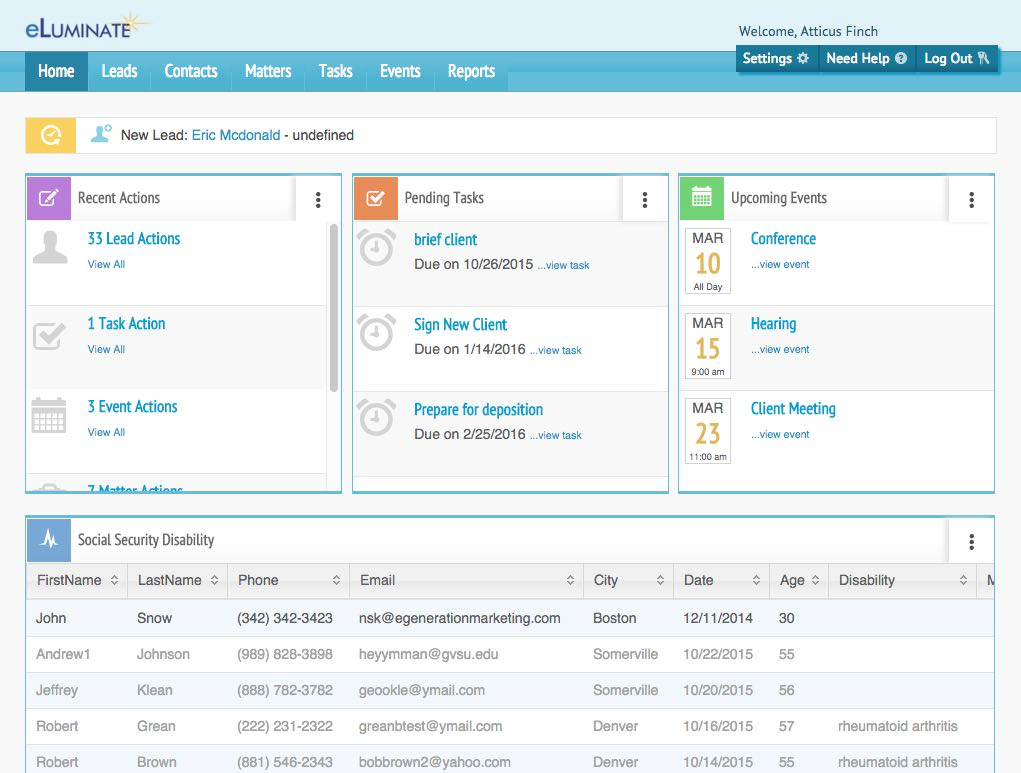Viewport: 1021px width, 773px height.
Task: Click the orange Pending Tasks checklist icon
Action: 376,198
